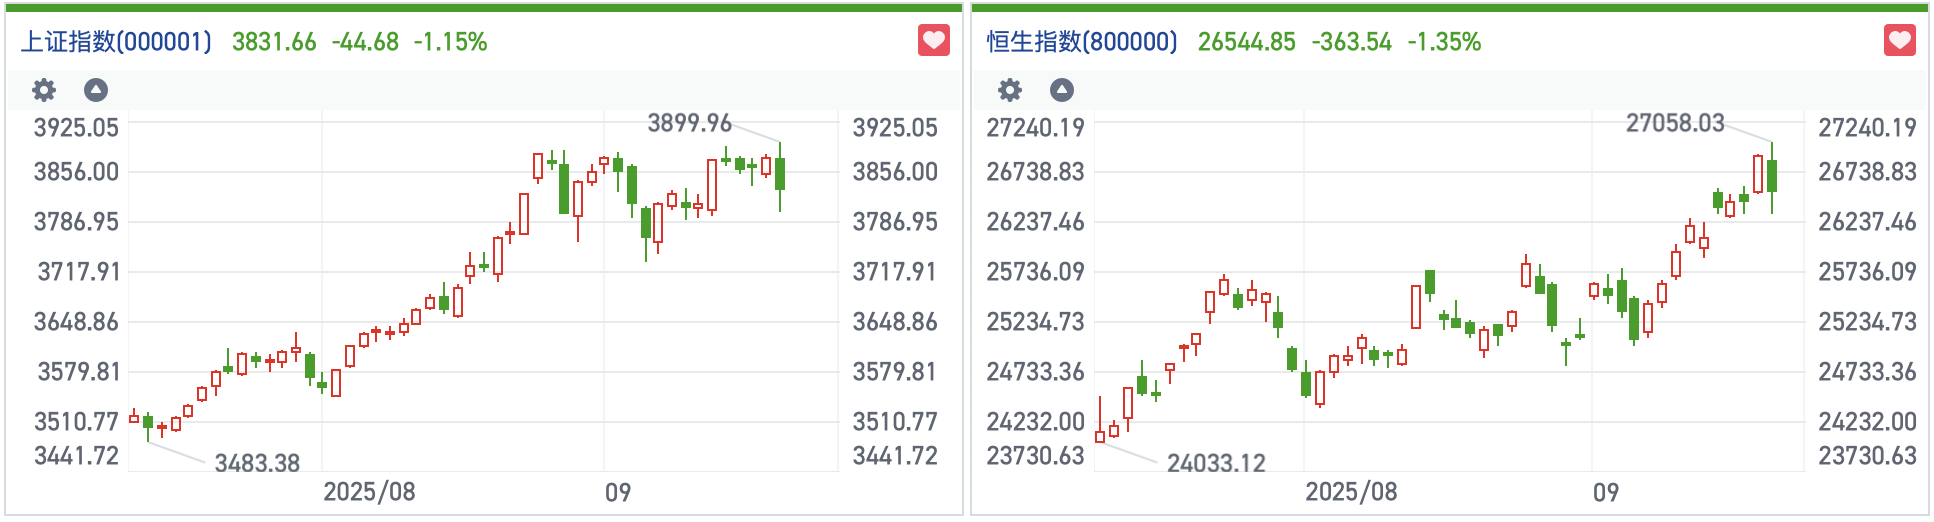Select the 3831.66 latest price value
The width and height of the screenshot is (1934, 522).
point(274,42)
